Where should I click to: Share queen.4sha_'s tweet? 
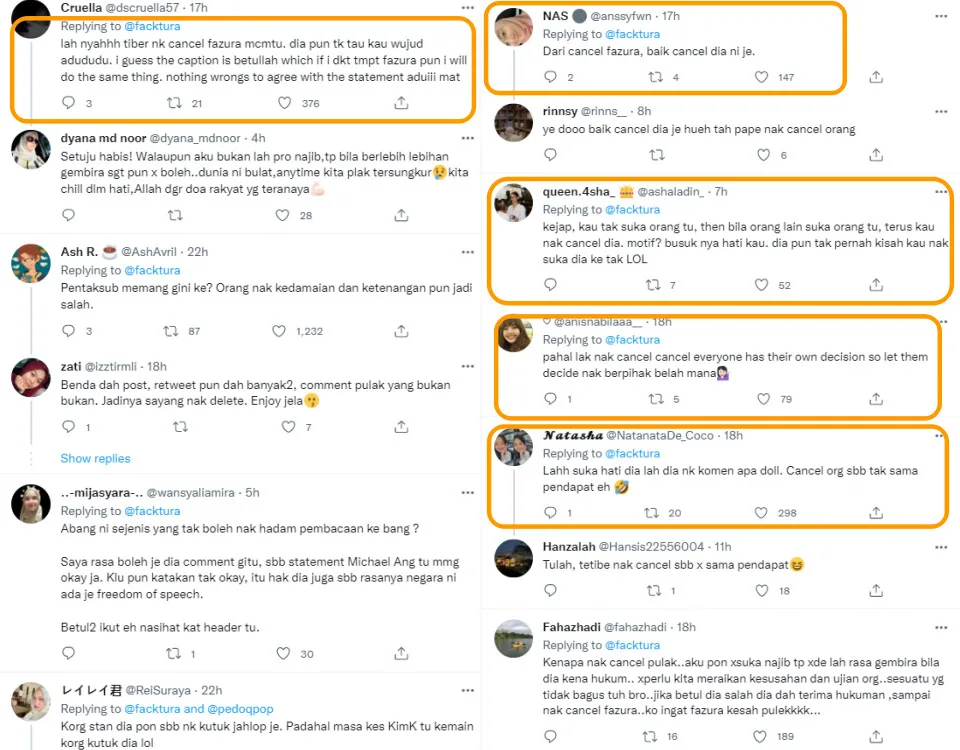click(876, 285)
